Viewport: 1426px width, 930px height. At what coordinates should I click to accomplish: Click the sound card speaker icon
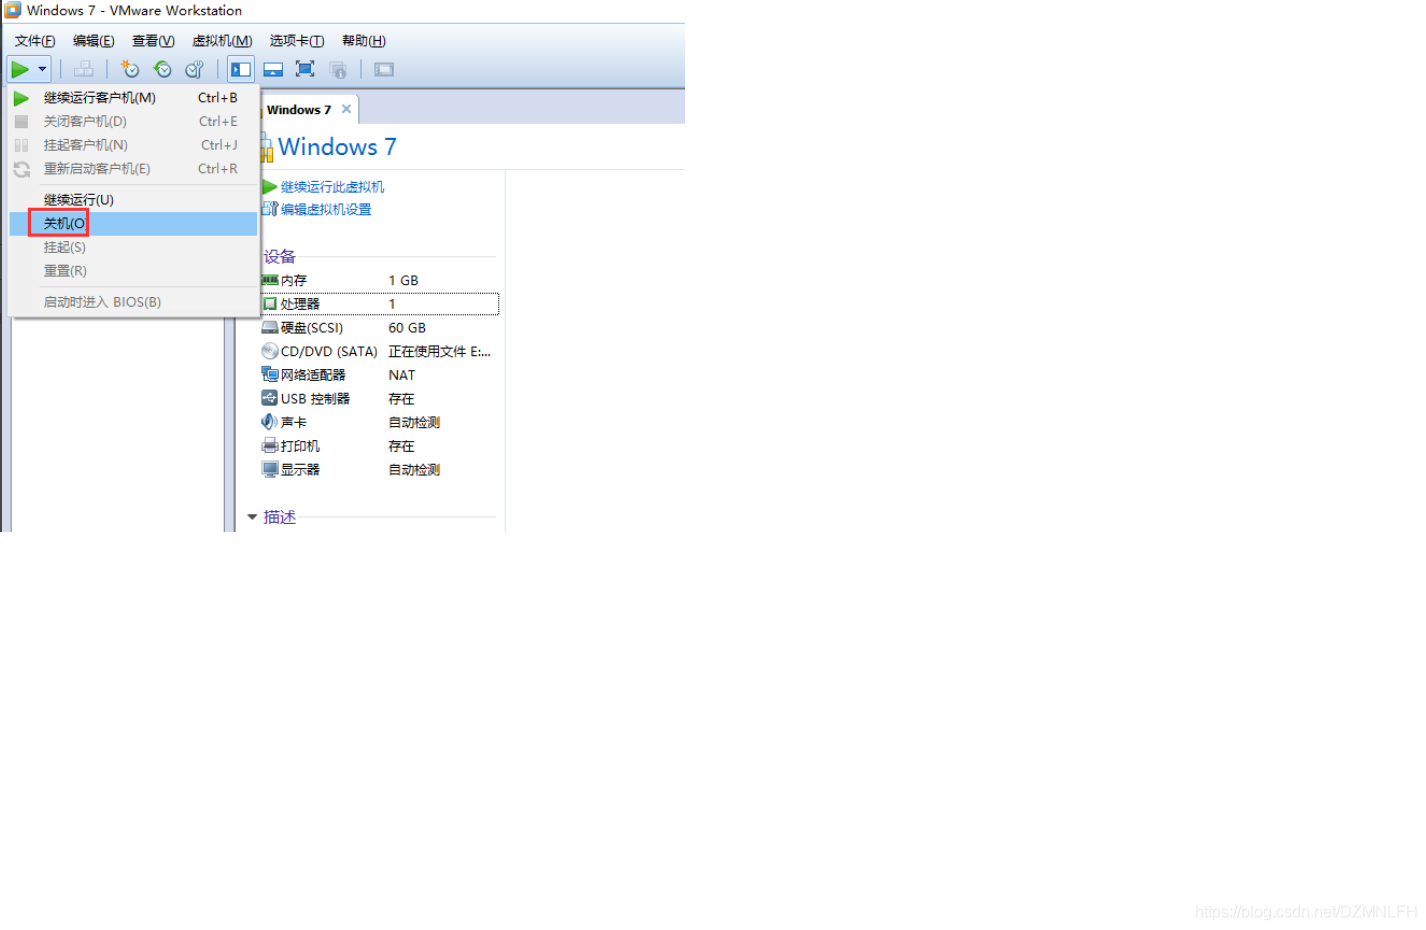(270, 422)
